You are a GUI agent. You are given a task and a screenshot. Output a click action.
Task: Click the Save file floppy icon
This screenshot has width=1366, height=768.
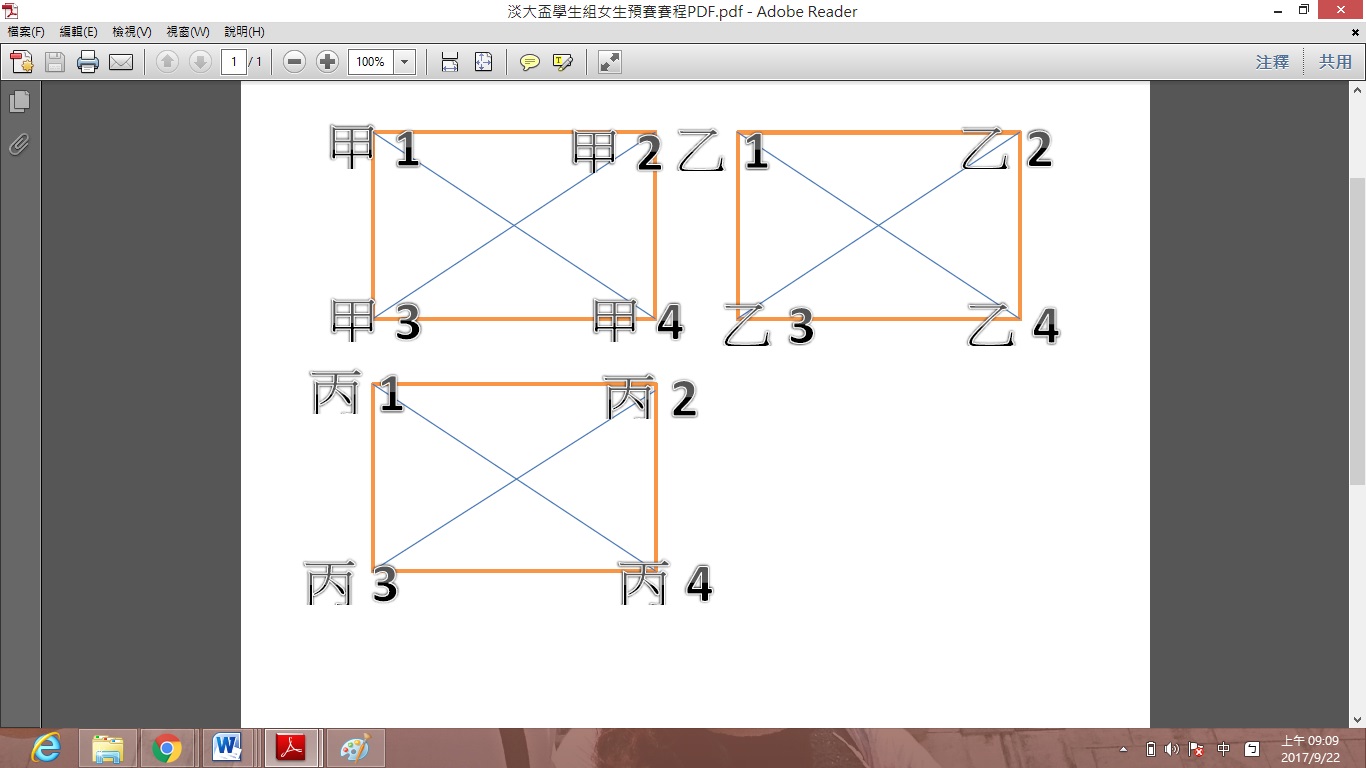(55, 62)
